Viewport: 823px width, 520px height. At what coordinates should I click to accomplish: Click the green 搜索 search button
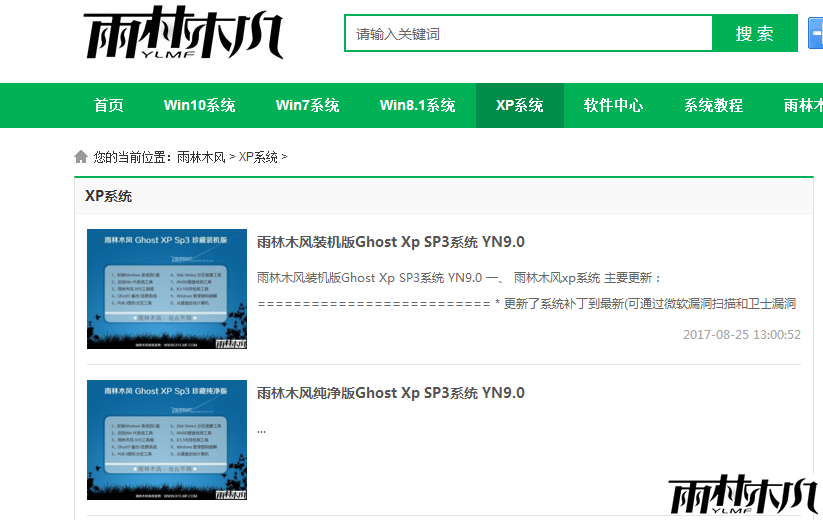point(755,34)
